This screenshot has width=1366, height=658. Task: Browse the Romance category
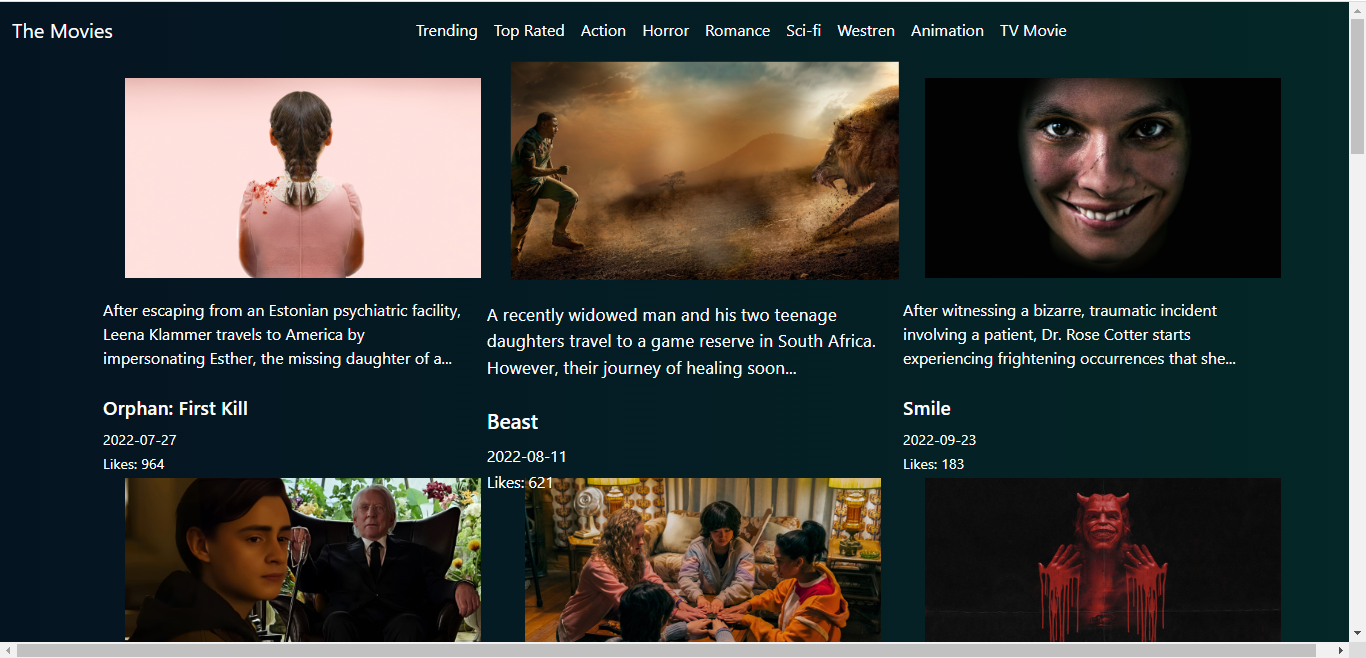pyautogui.click(x=738, y=31)
